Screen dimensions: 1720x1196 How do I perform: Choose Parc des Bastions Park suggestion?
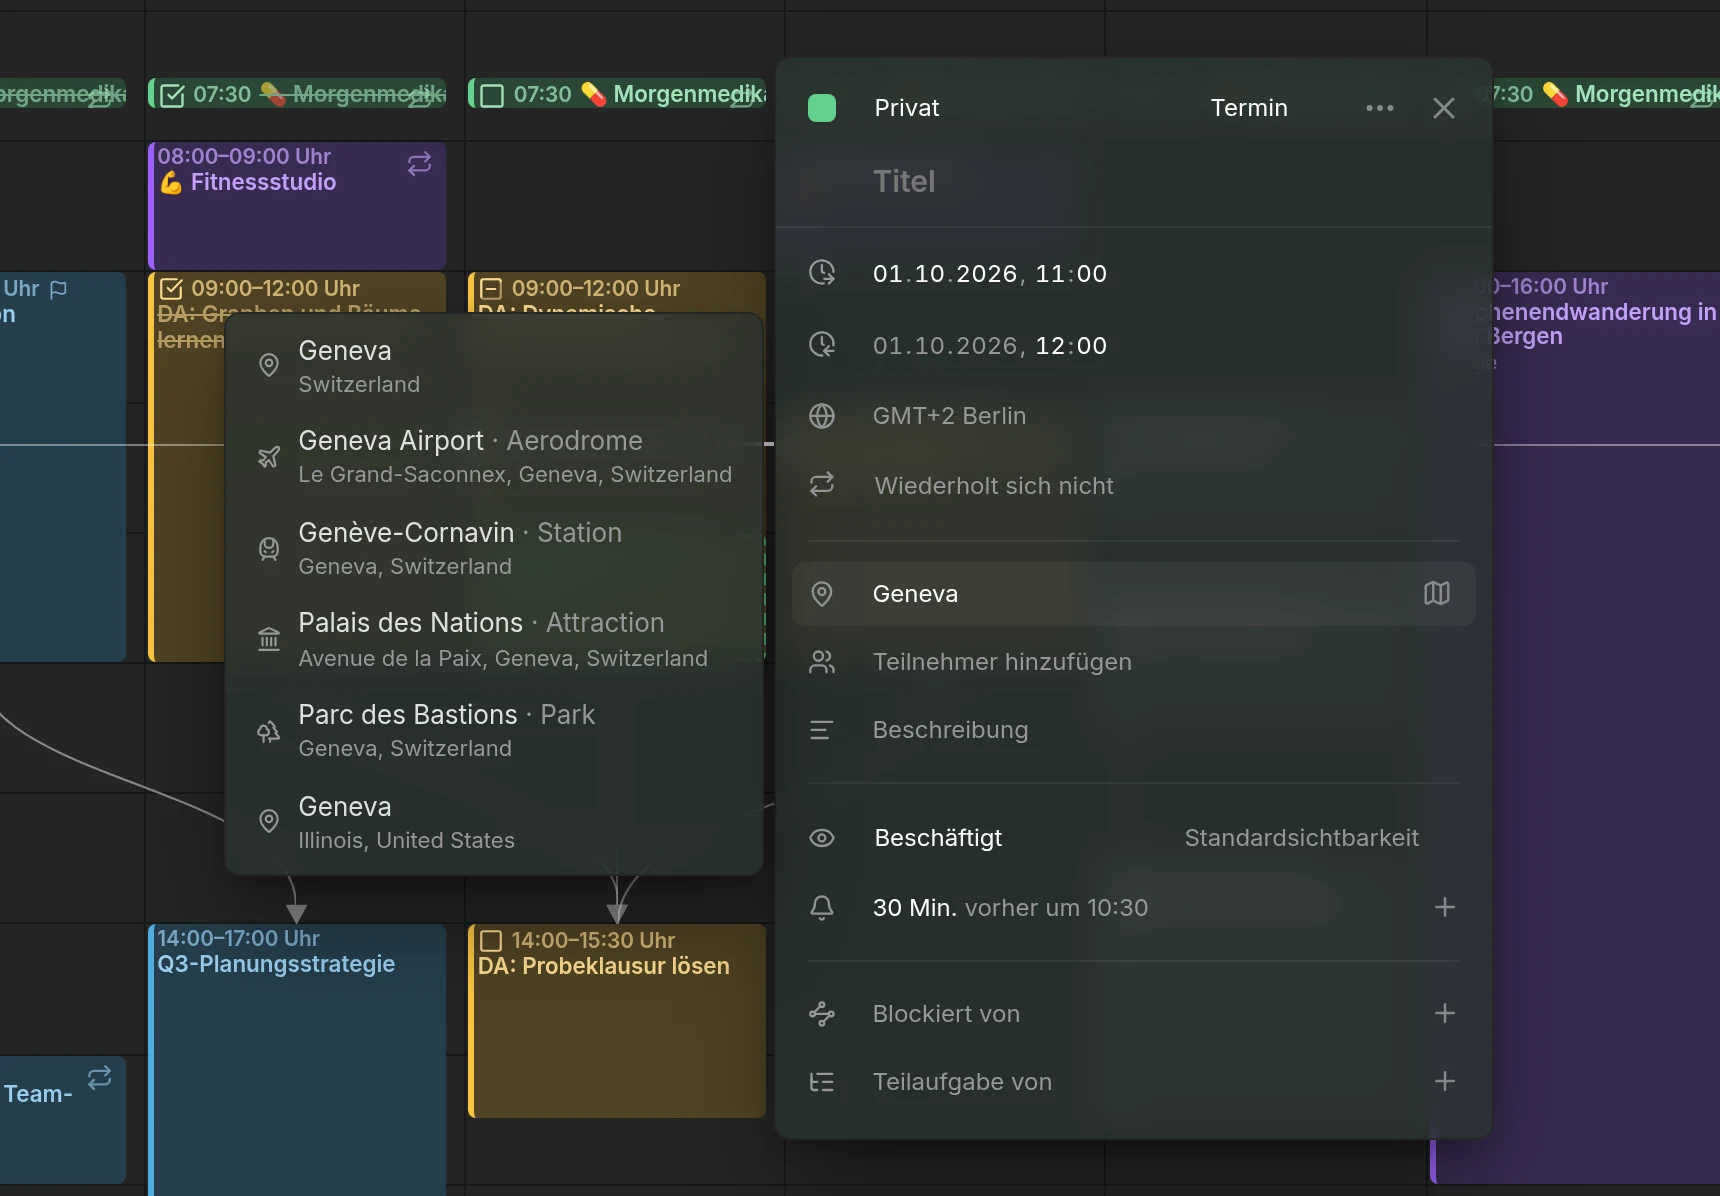click(x=494, y=730)
